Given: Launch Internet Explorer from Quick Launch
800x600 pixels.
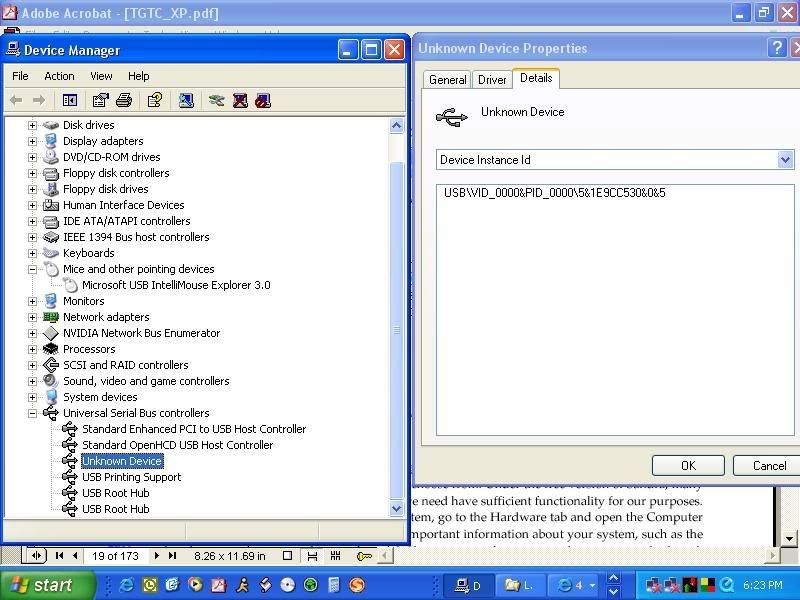Looking at the screenshot, I should (126, 585).
